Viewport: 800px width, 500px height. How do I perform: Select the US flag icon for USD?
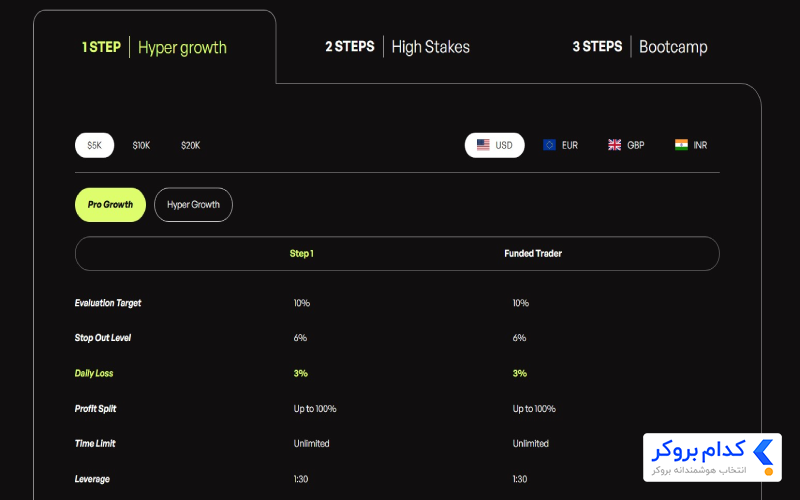tap(483, 145)
